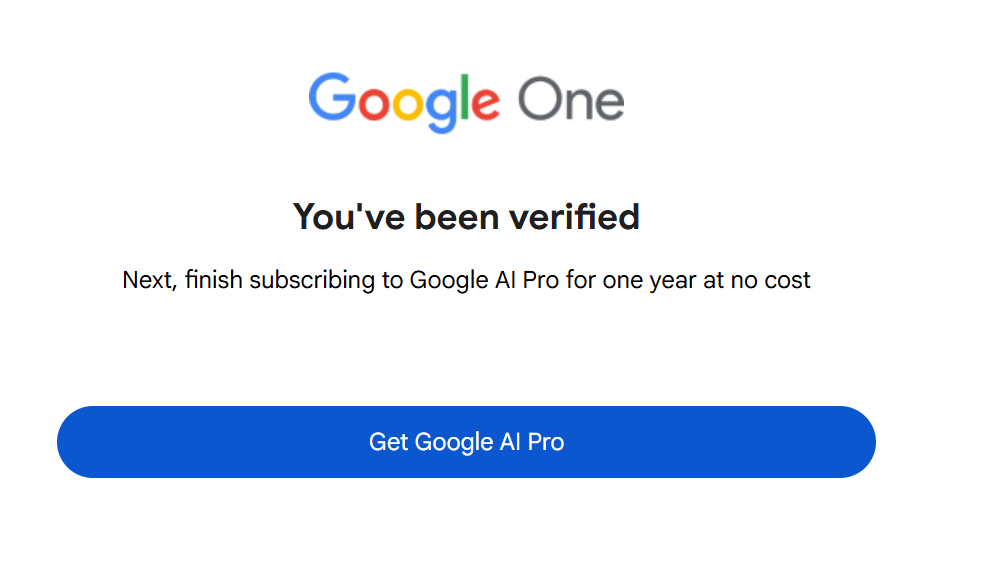Click the red e in Google logo
984x570 pixels.
click(483, 103)
